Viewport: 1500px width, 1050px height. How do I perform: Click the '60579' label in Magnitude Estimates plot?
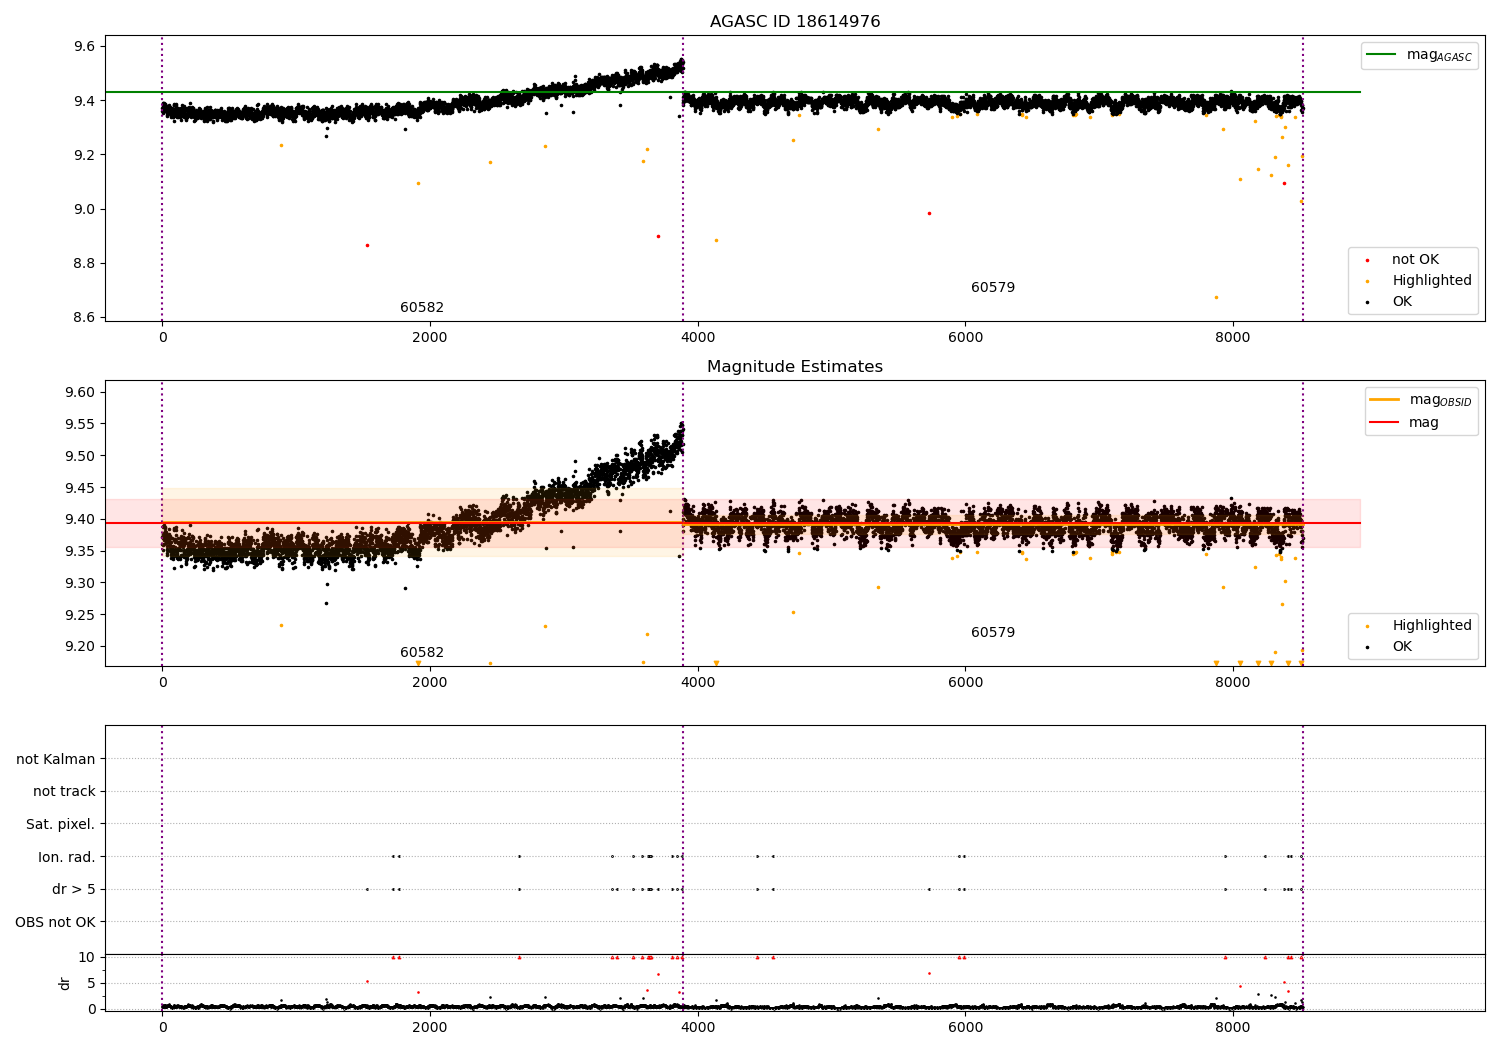tap(993, 633)
